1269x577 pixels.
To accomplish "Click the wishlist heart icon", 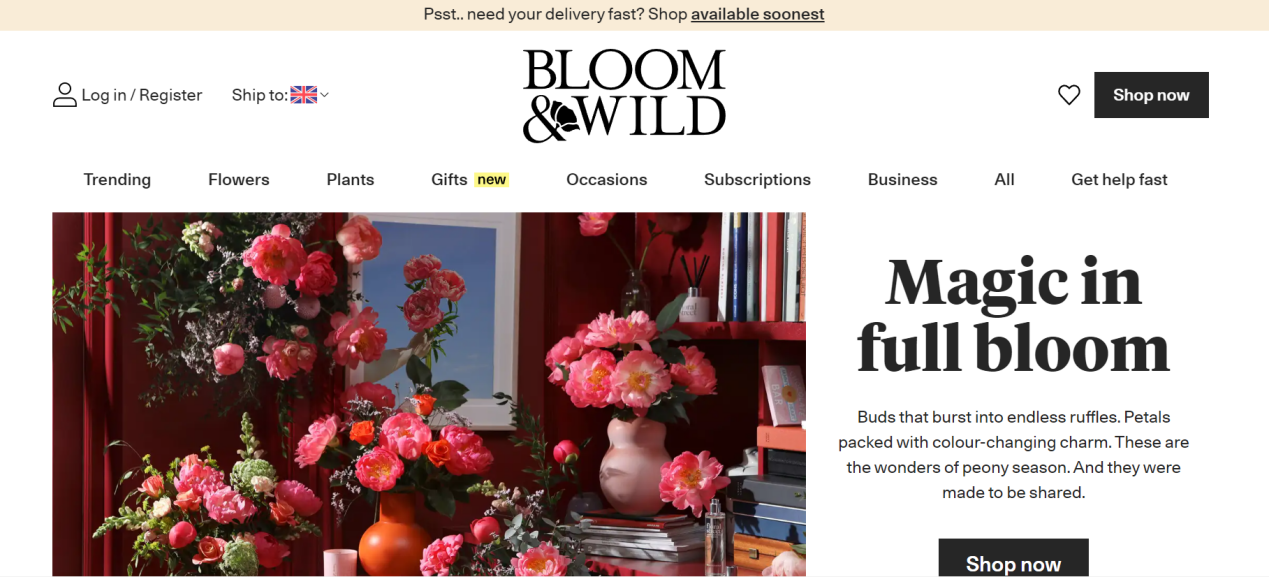I will pyautogui.click(x=1069, y=95).
